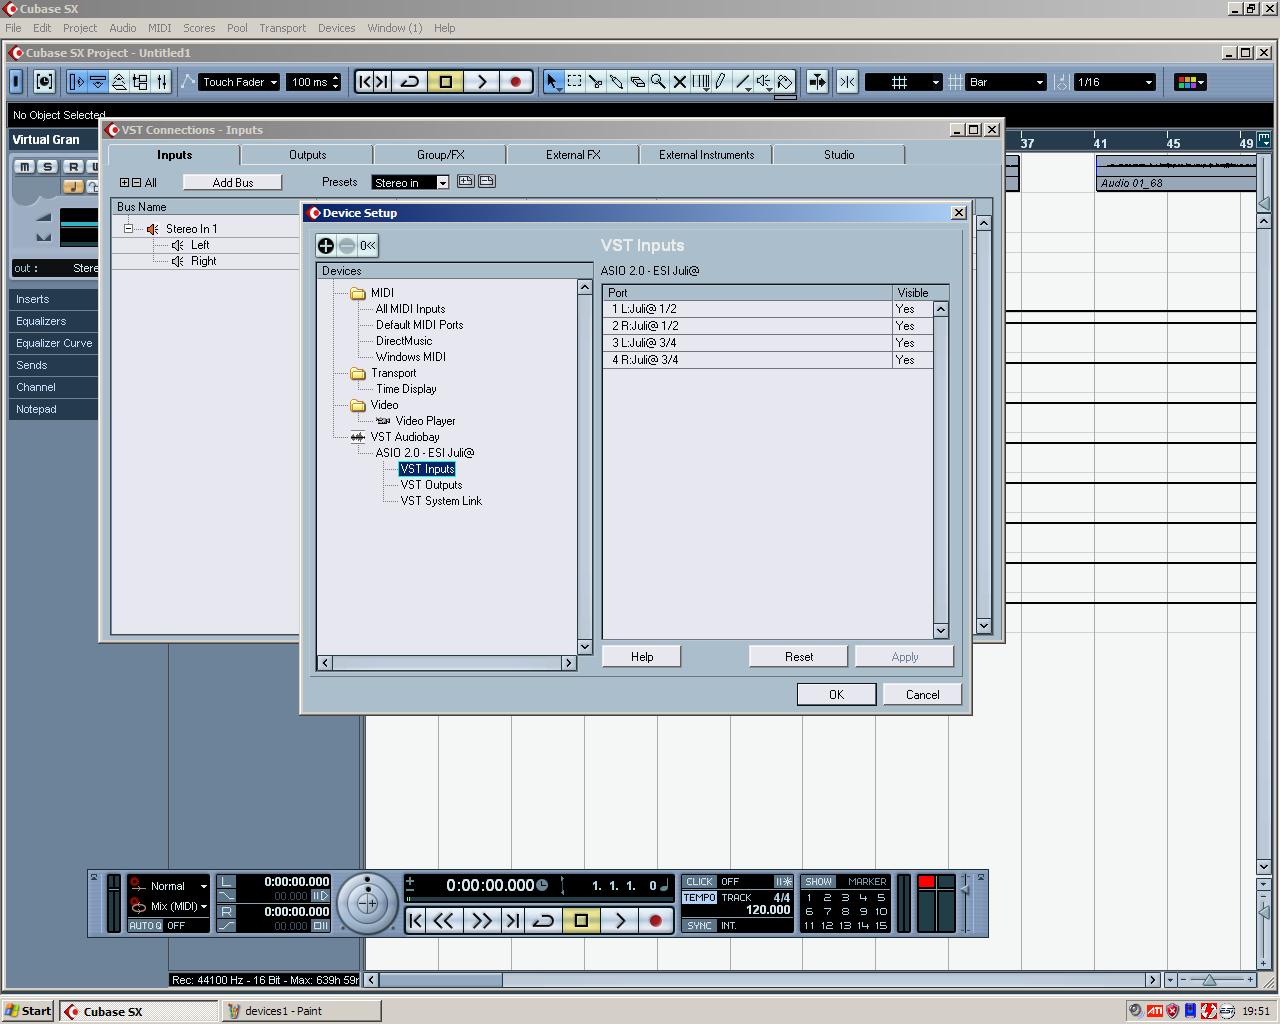The height and width of the screenshot is (1024, 1280).
Task: Select the Play speaker tool
Action: tap(764, 82)
